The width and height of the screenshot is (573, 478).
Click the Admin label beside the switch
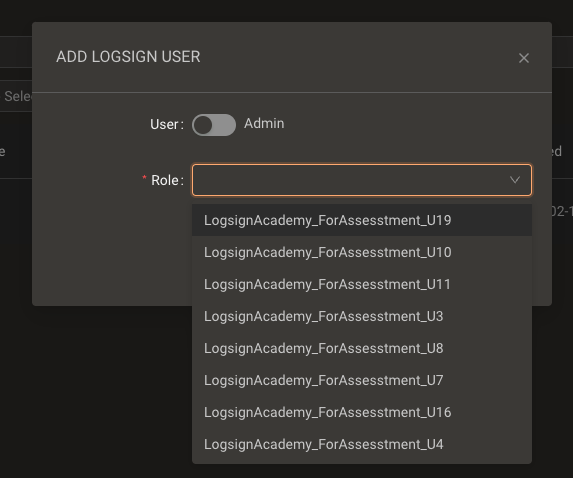tap(264, 124)
